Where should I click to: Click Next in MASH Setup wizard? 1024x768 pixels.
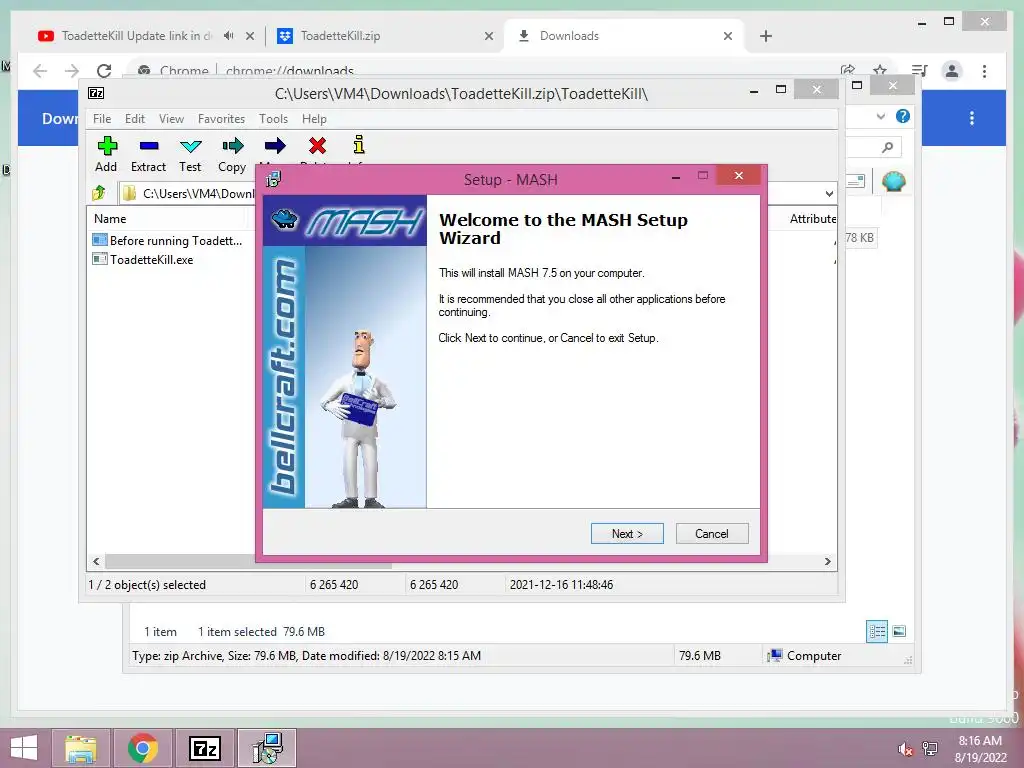click(x=627, y=534)
